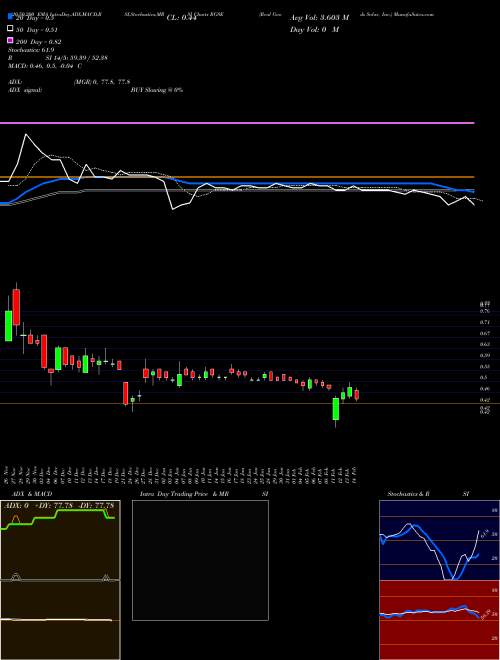The height and width of the screenshot is (660, 500).
Task: Click the 'Intra Day Trading Price & MR' panel title
Action: [184, 494]
